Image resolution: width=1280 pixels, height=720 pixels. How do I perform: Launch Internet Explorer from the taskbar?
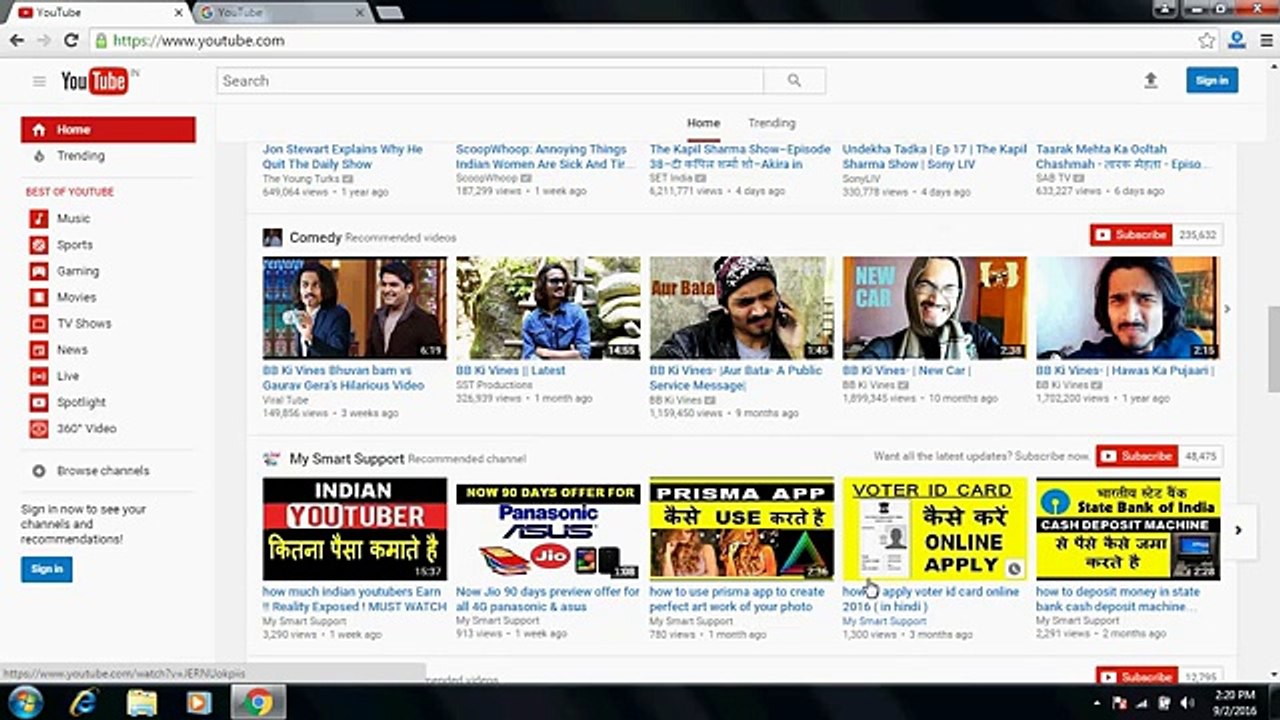coord(84,703)
